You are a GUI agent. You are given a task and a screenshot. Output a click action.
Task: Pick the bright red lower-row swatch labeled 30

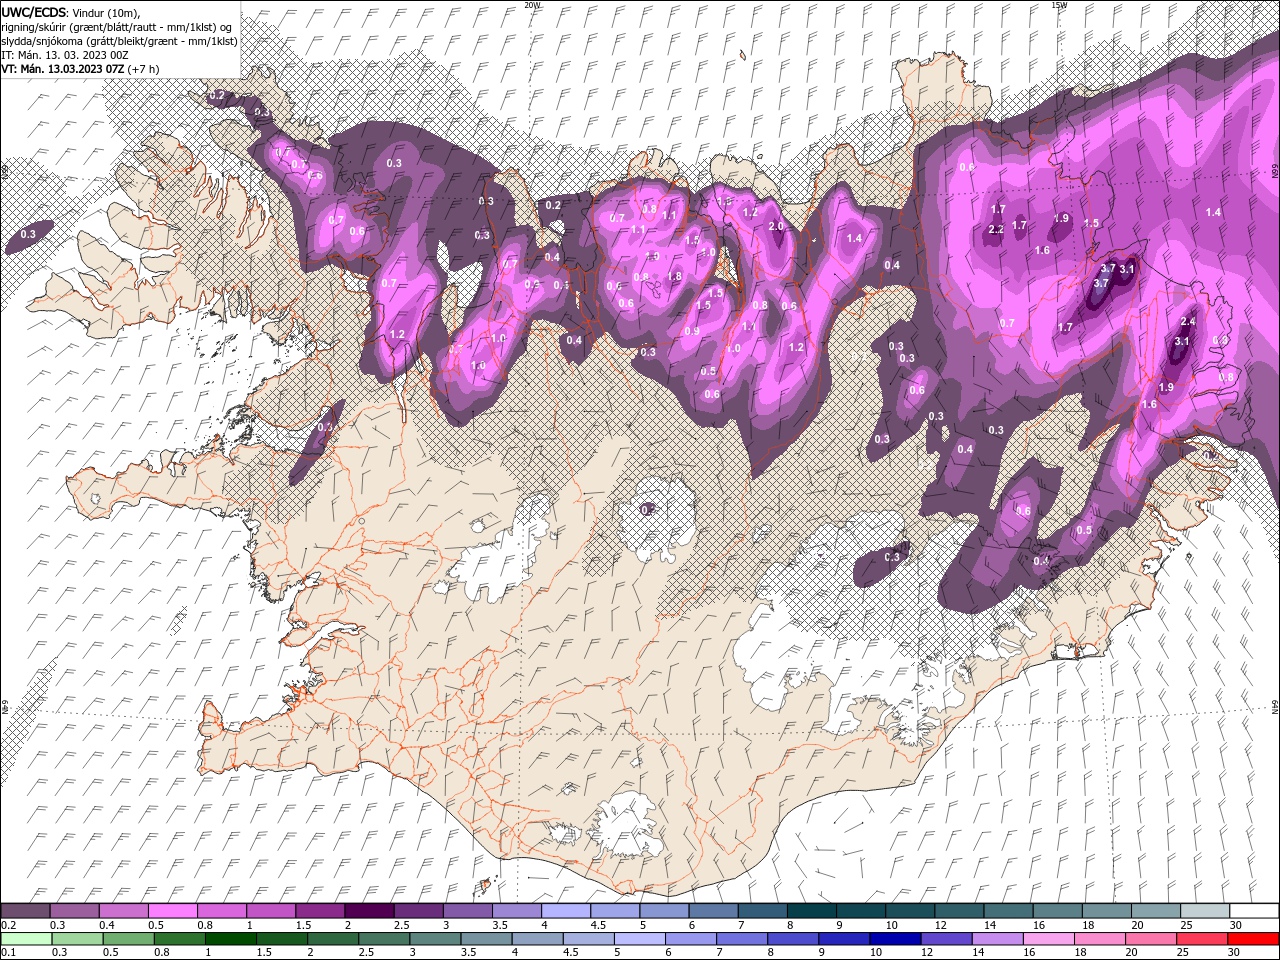click(x=1253, y=938)
